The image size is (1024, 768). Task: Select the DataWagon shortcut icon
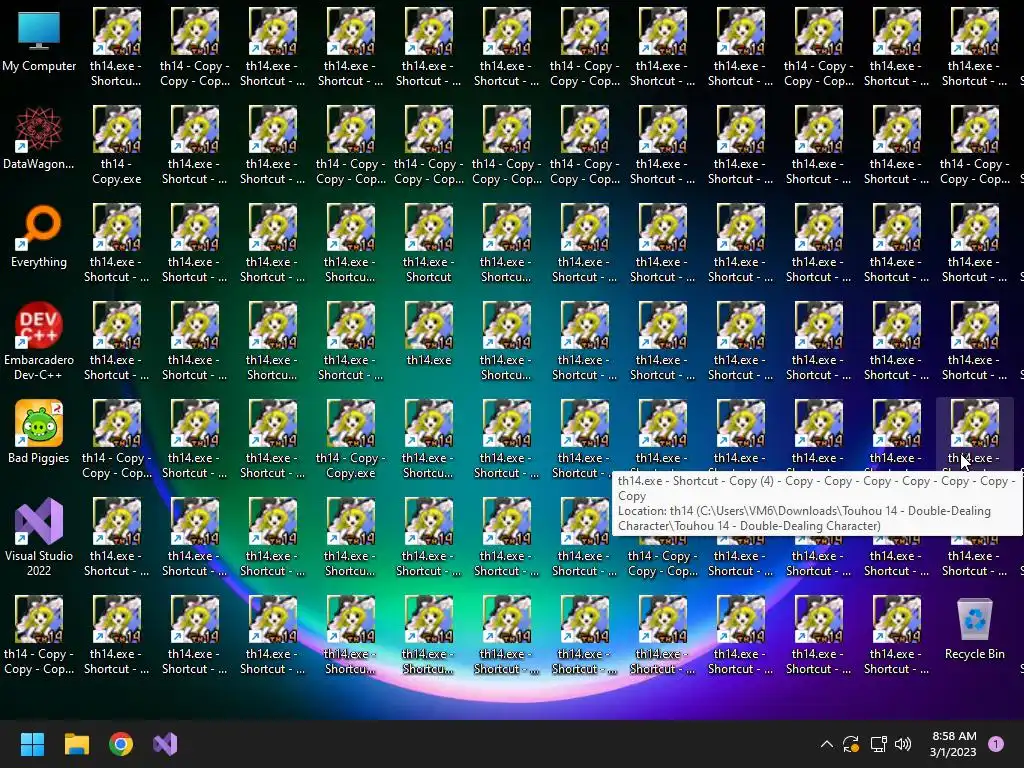(39, 139)
